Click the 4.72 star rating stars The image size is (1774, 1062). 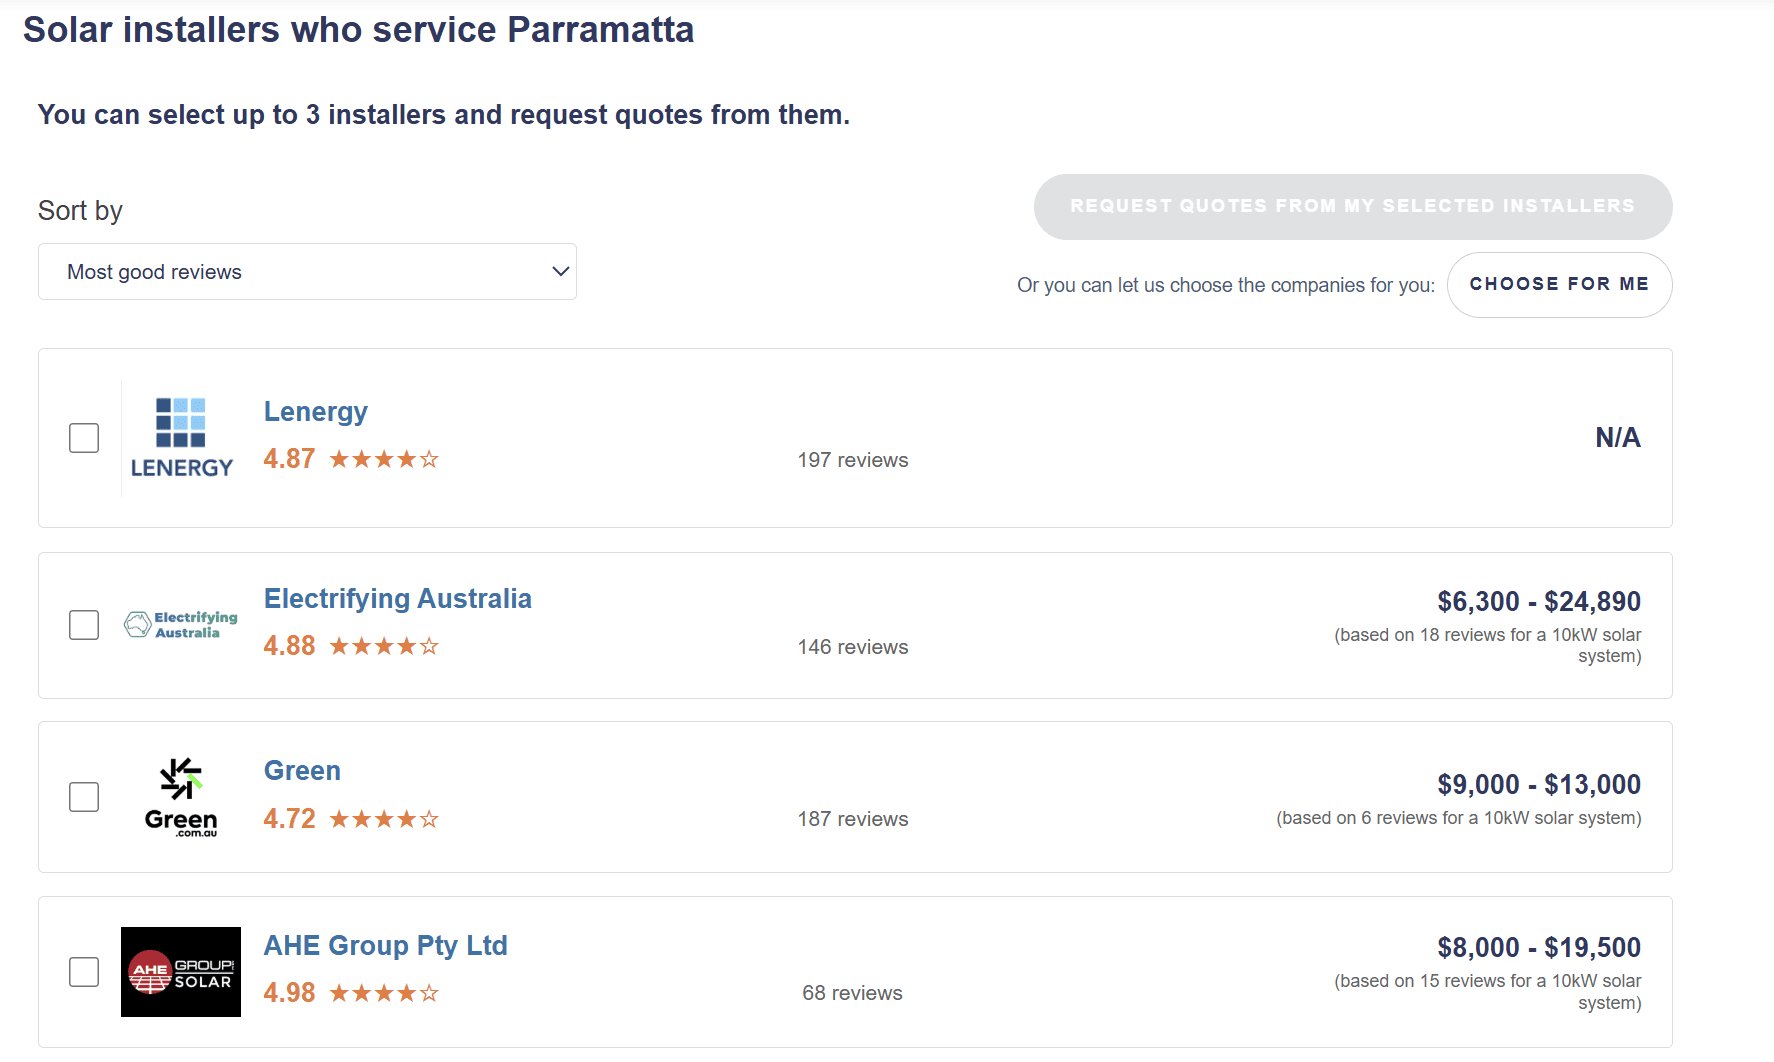(384, 819)
